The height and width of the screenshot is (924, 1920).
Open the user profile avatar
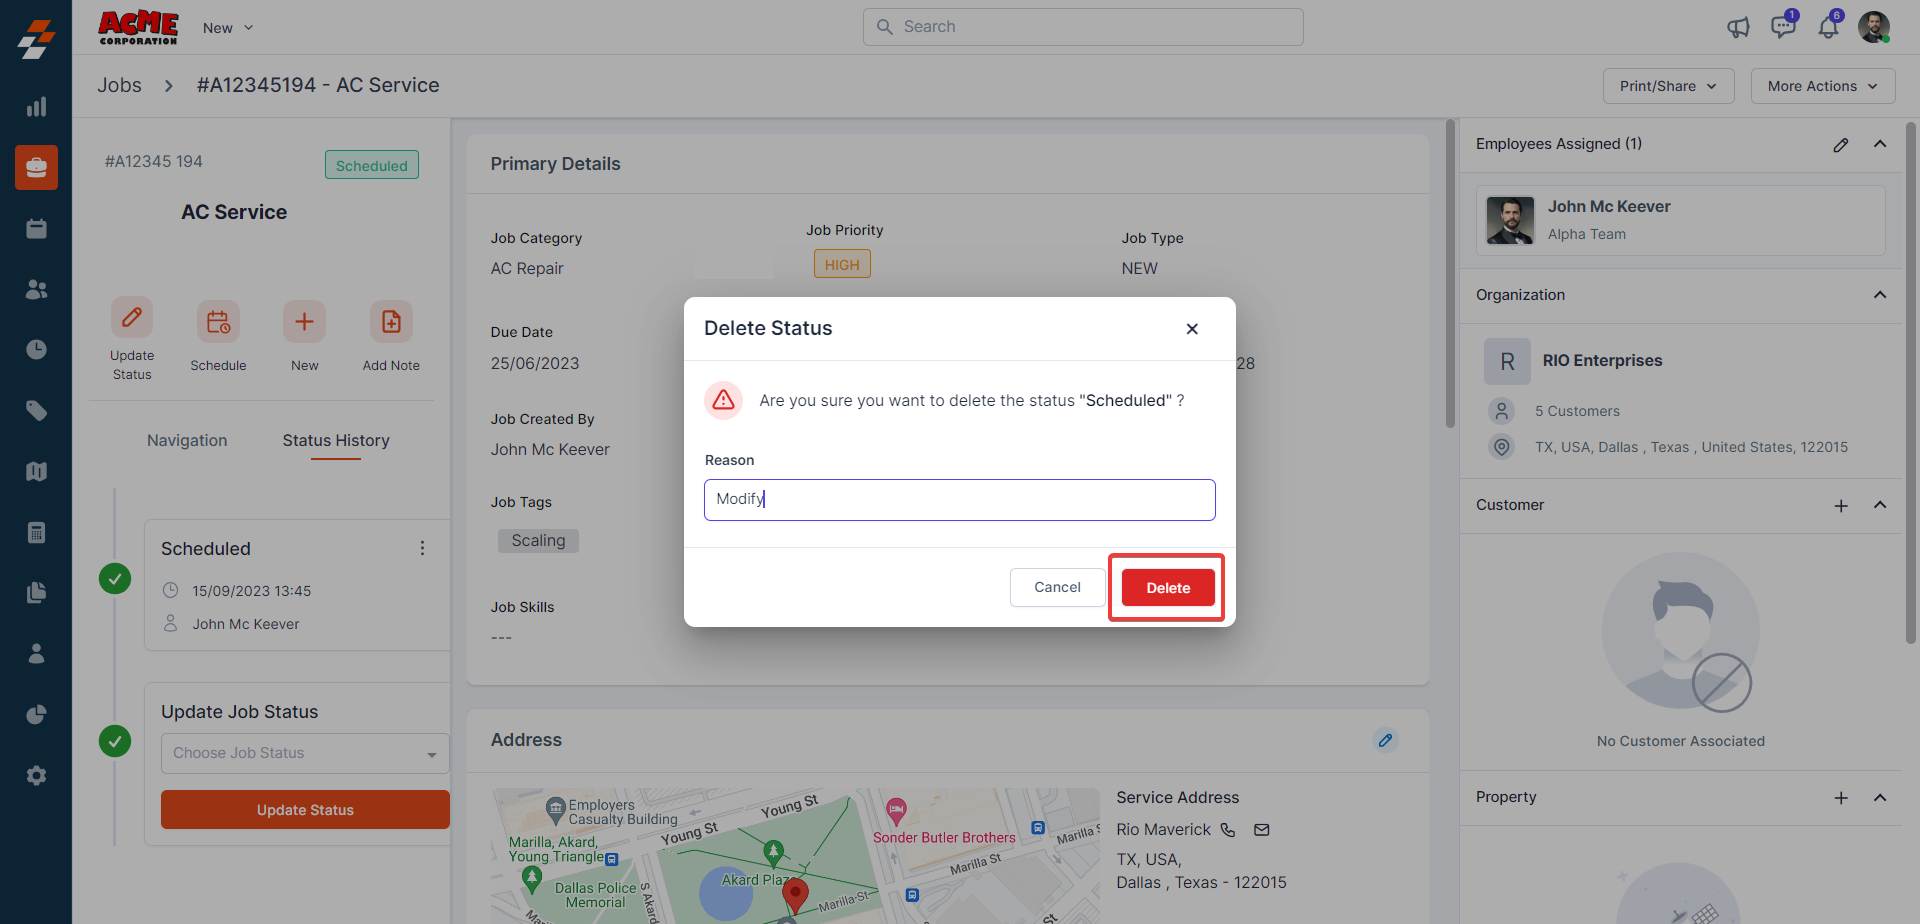tap(1874, 27)
